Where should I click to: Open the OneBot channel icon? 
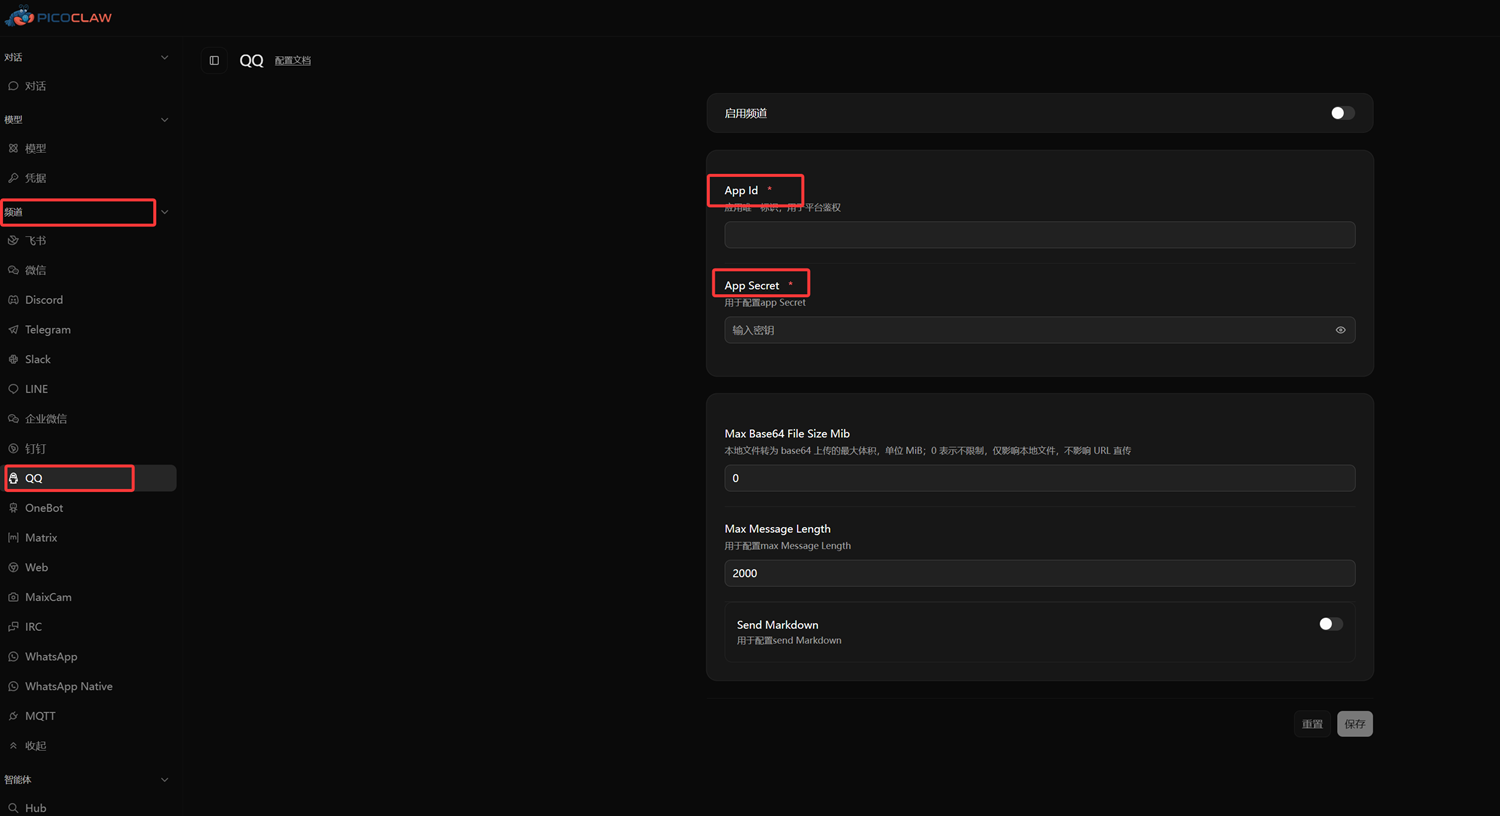click(x=13, y=508)
